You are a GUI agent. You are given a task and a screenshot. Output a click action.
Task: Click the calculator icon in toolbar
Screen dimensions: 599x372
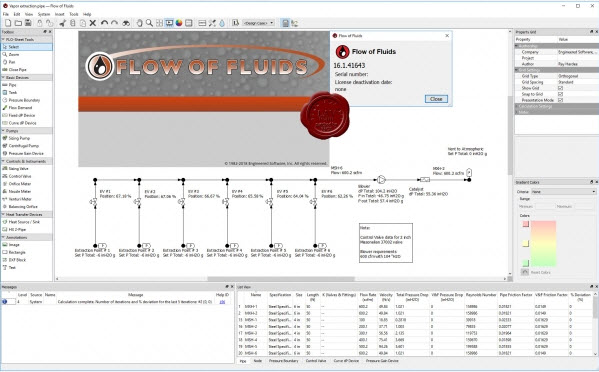pos(285,23)
